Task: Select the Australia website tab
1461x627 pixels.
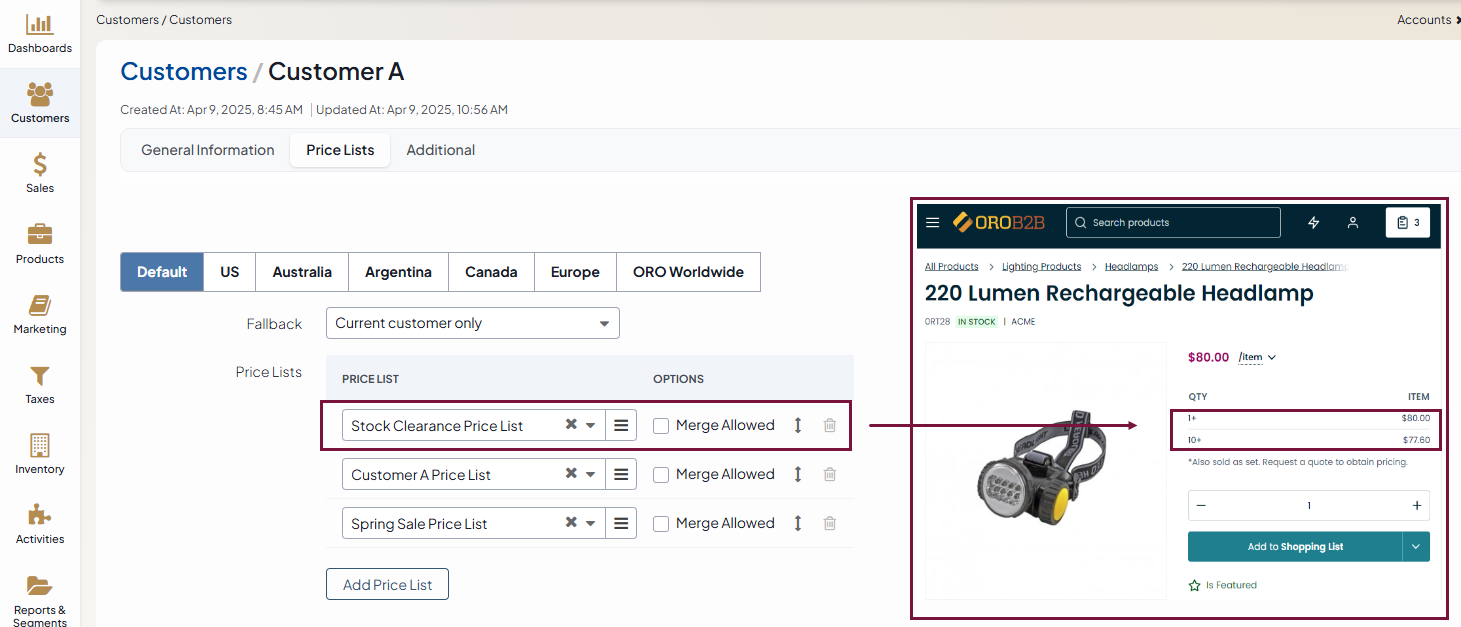Action: pyautogui.click(x=302, y=272)
